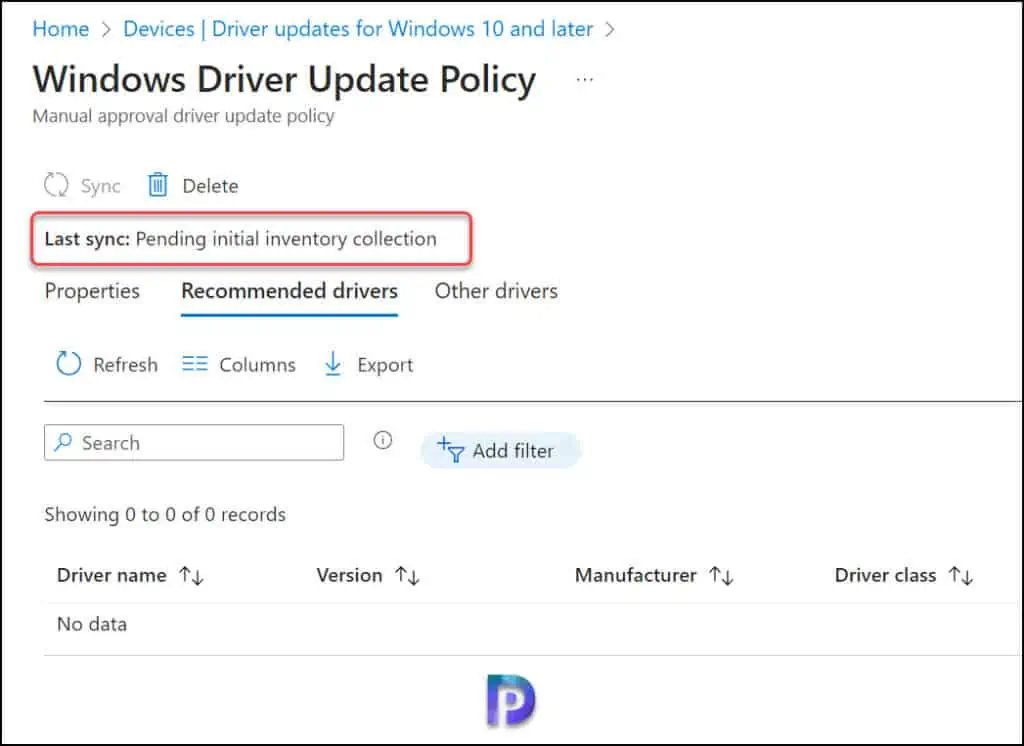Open the ellipsis more options menu
Screen dimensions: 1024x746
pos(584,80)
